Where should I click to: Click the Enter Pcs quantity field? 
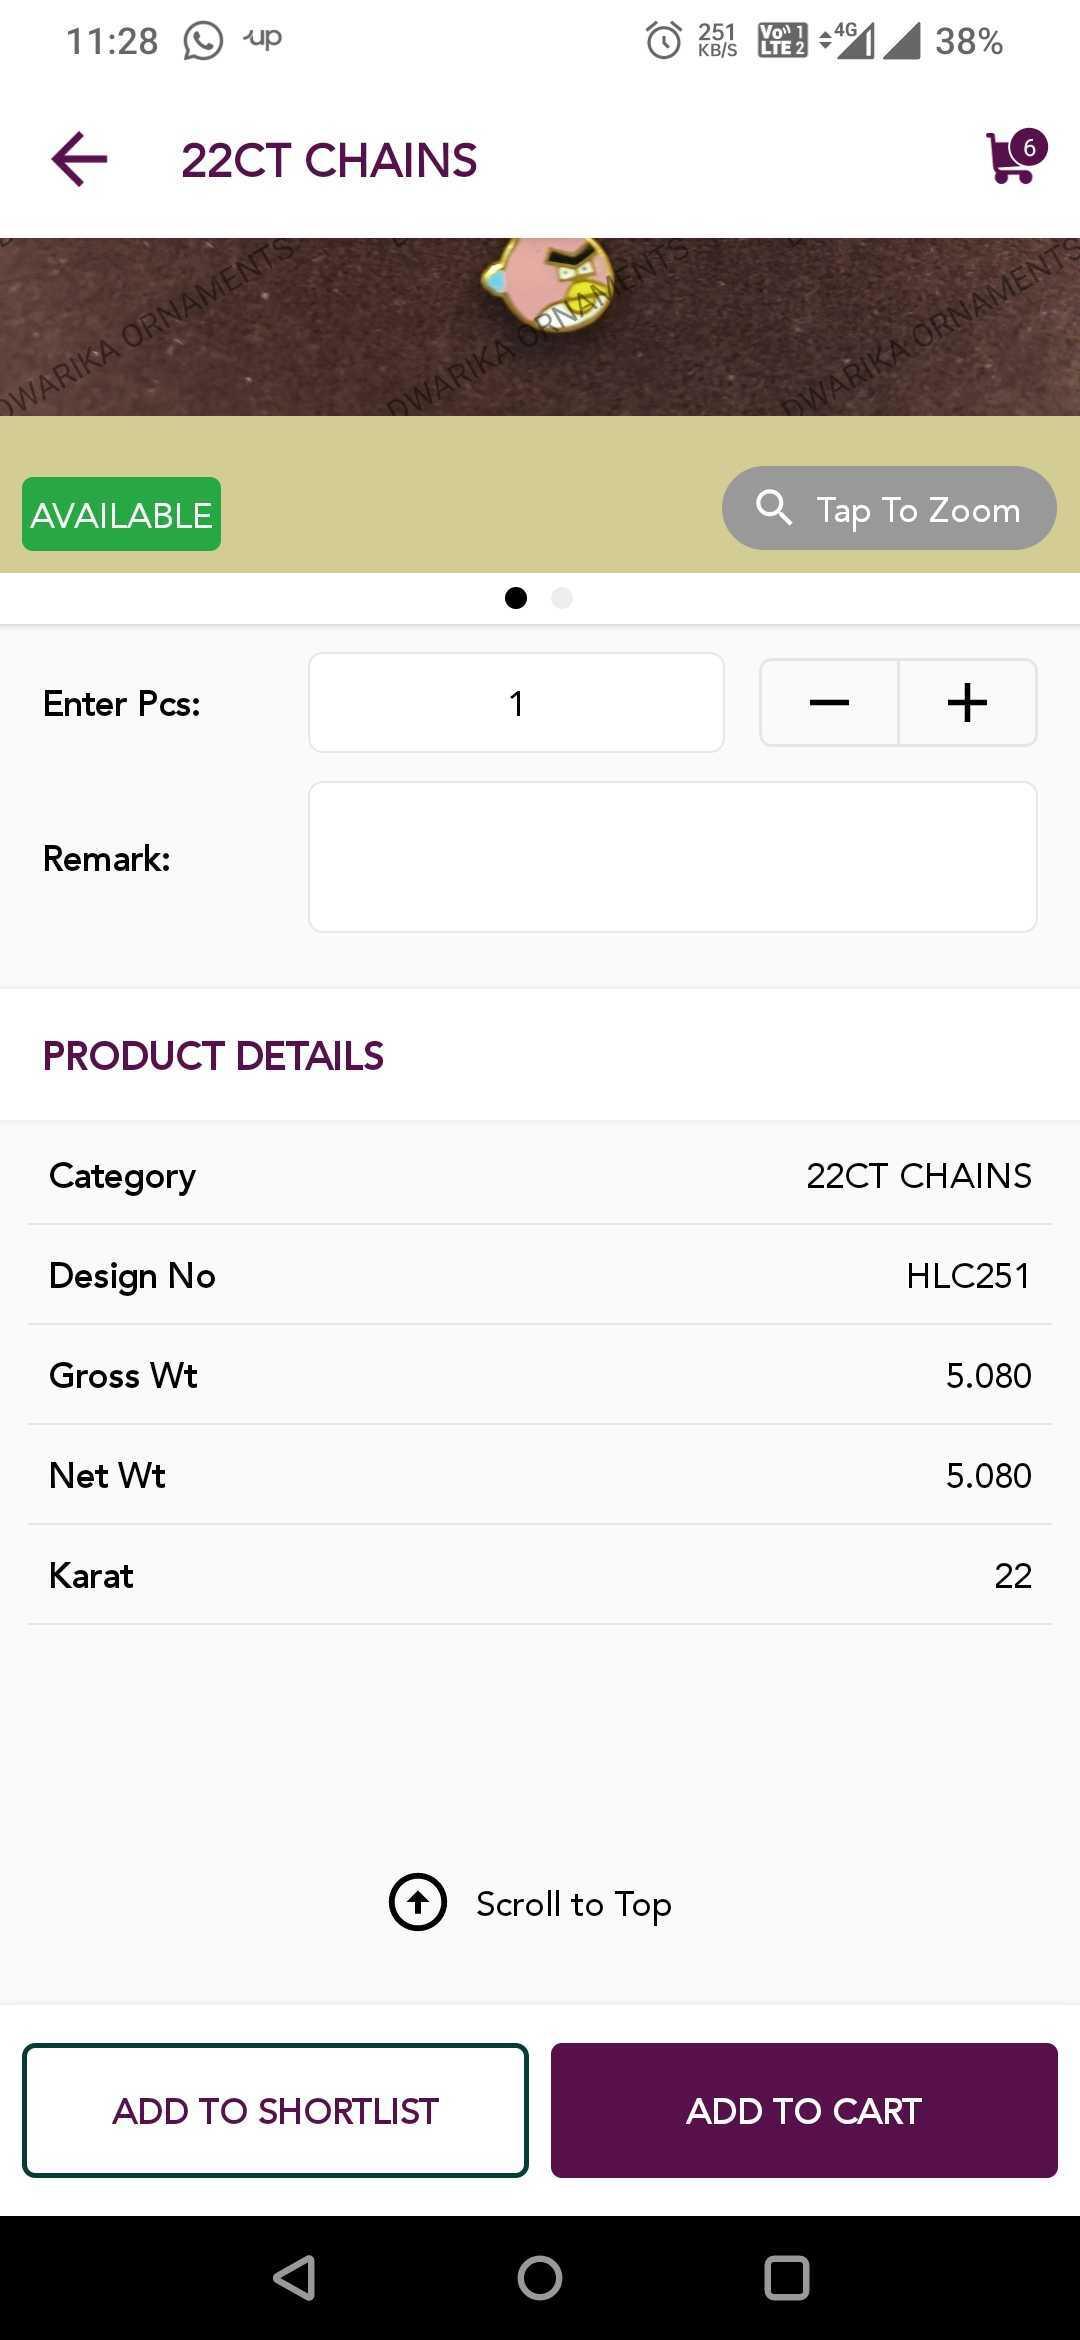[x=516, y=703]
